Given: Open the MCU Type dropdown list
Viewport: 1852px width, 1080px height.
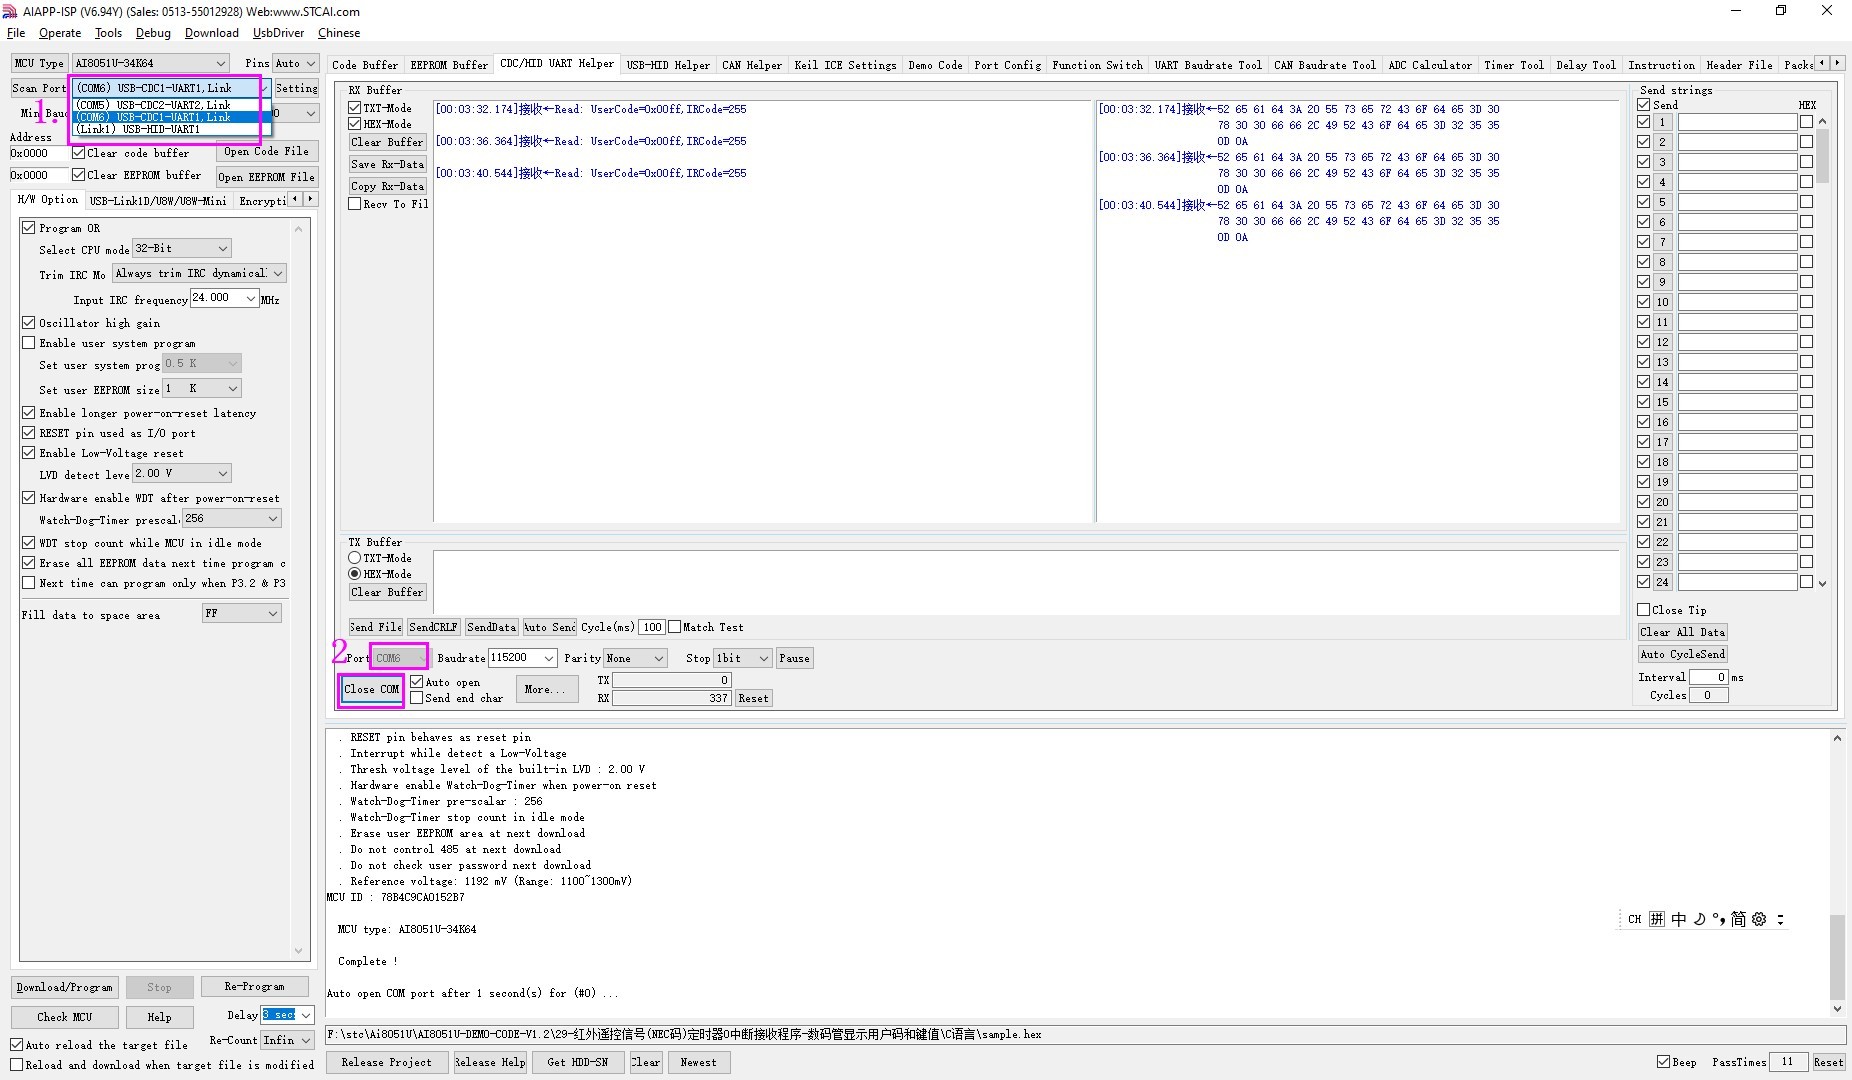Looking at the screenshot, I should 221,63.
